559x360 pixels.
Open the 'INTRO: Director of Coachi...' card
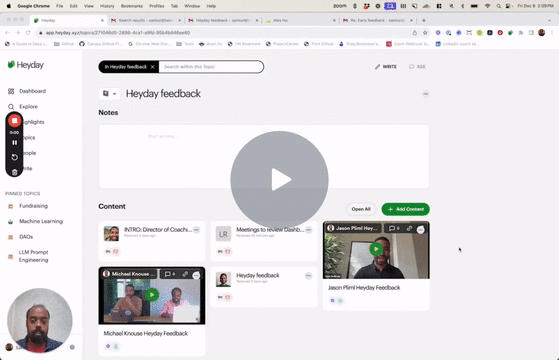pyautogui.click(x=152, y=241)
